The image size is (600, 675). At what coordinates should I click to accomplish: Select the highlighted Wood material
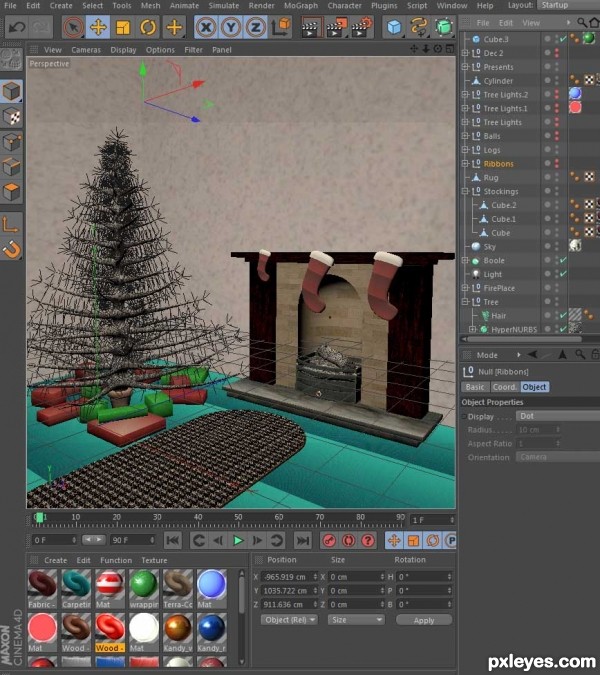[x=110, y=632]
